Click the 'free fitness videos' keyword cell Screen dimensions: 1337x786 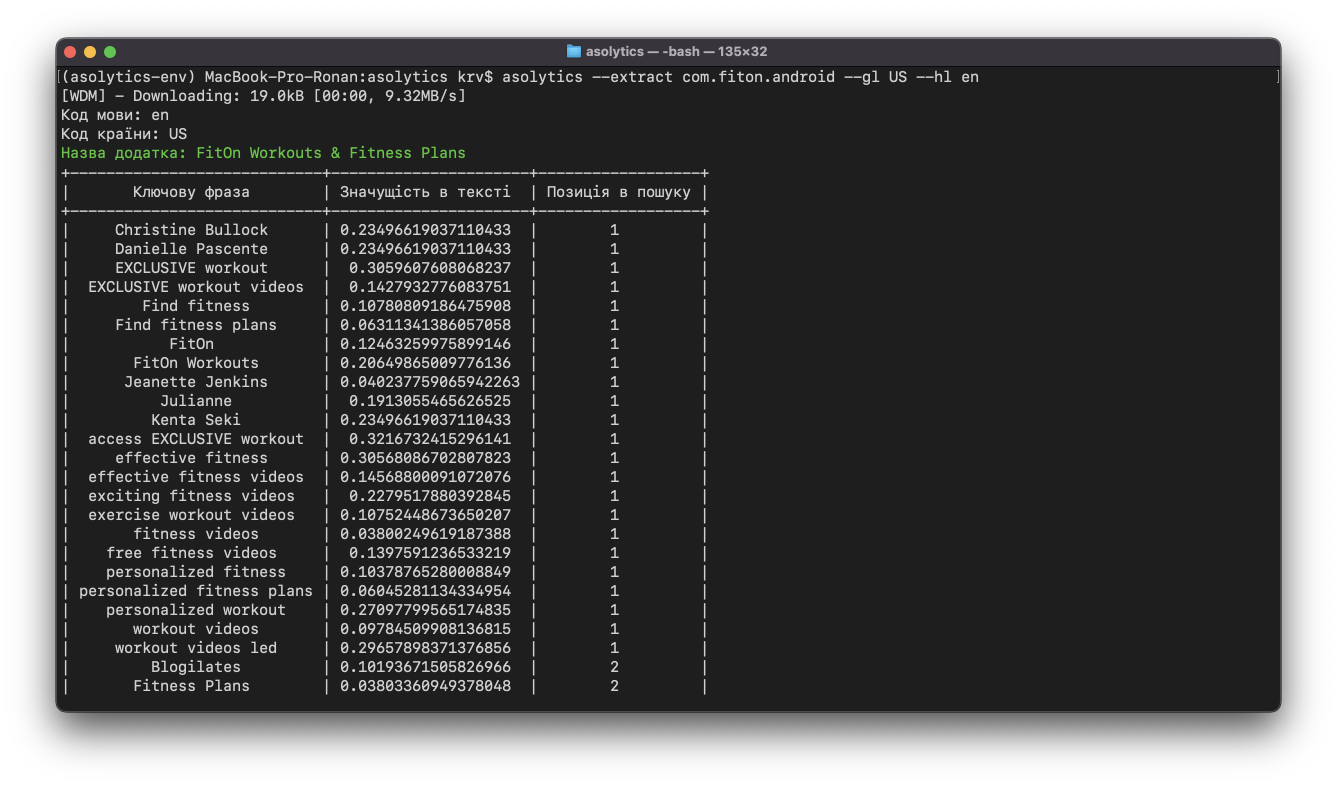(191, 553)
